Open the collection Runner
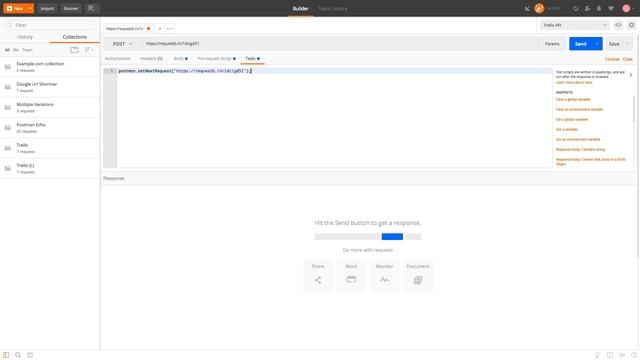Screen dimensions: 640x360 pyautogui.click(x=71, y=8)
